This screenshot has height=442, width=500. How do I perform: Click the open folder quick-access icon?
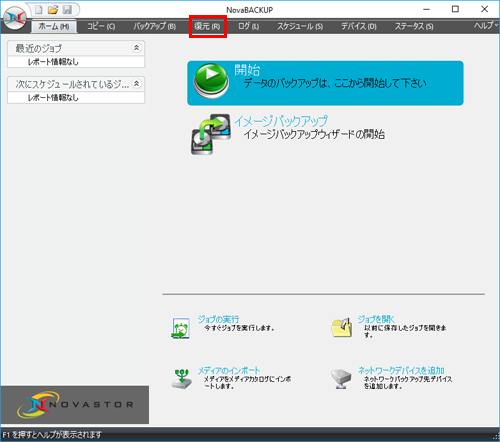coord(53,10)
